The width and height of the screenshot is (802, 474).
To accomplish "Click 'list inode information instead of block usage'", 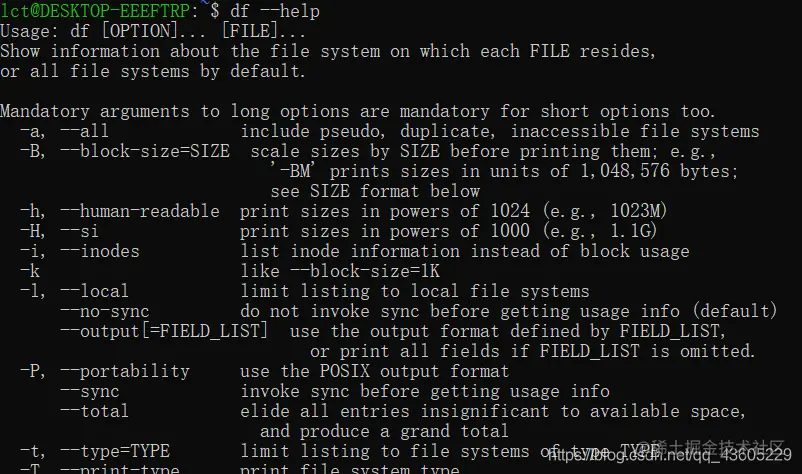I will [x=465, y=251].
